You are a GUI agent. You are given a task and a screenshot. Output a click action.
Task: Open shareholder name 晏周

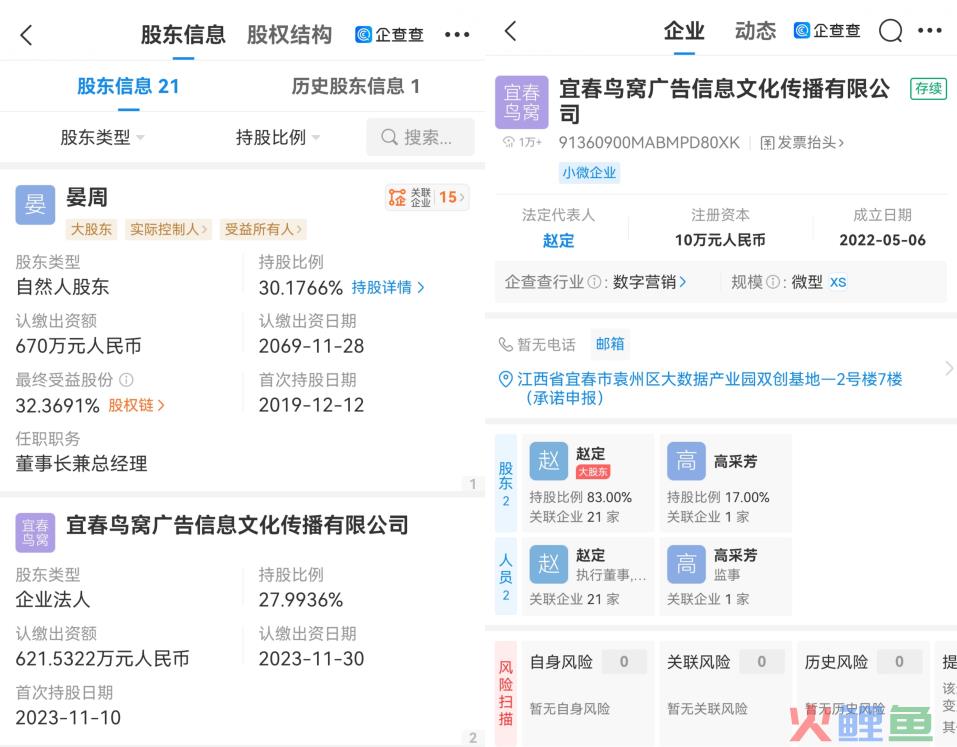click(x=87, y=197)
